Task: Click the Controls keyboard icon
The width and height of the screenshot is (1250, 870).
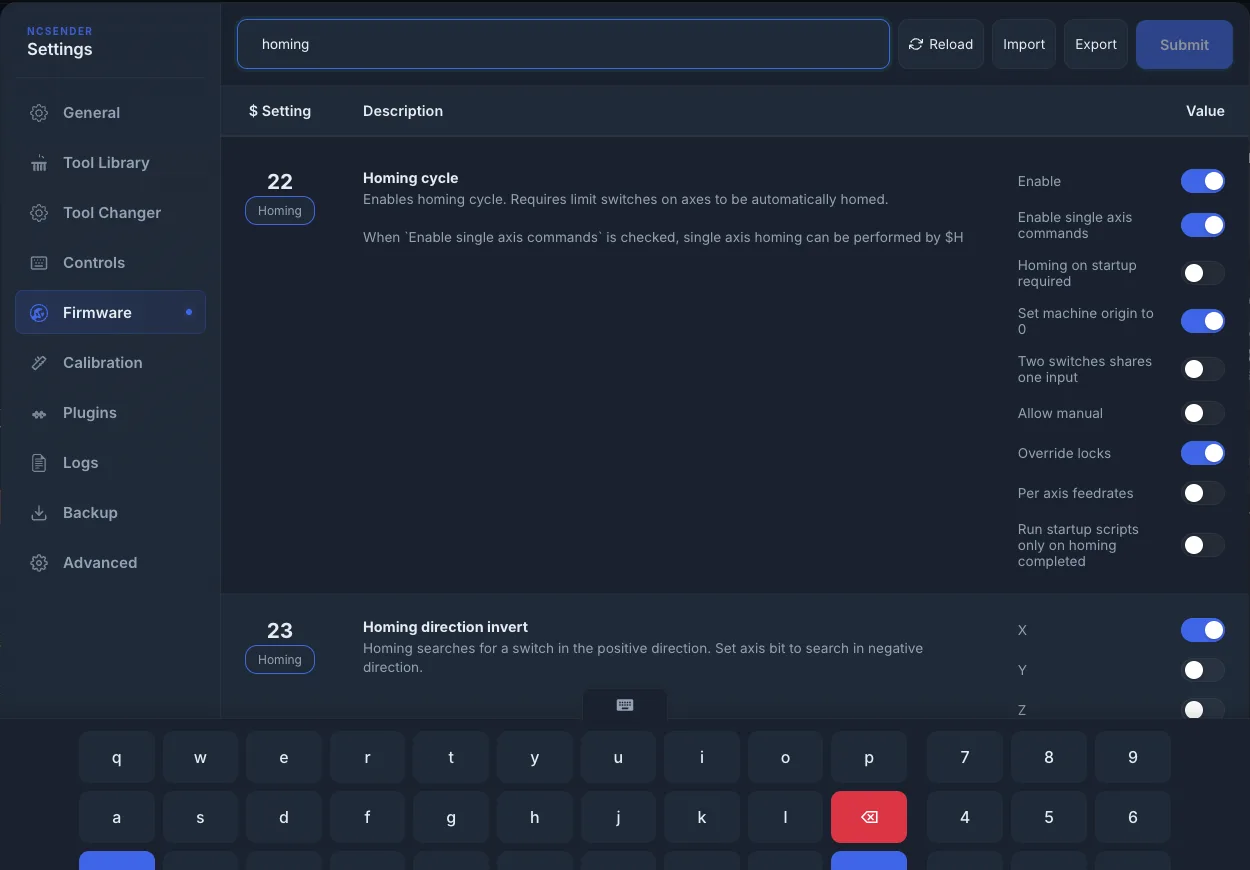Action: coord(39,263)
